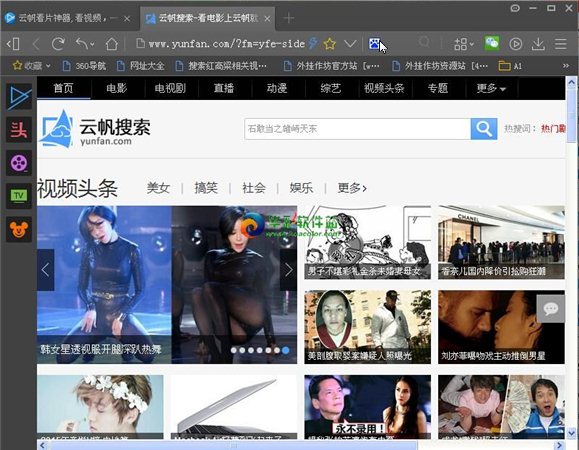Show more bookmarks with the chevrons

click(x=566, y=66)
